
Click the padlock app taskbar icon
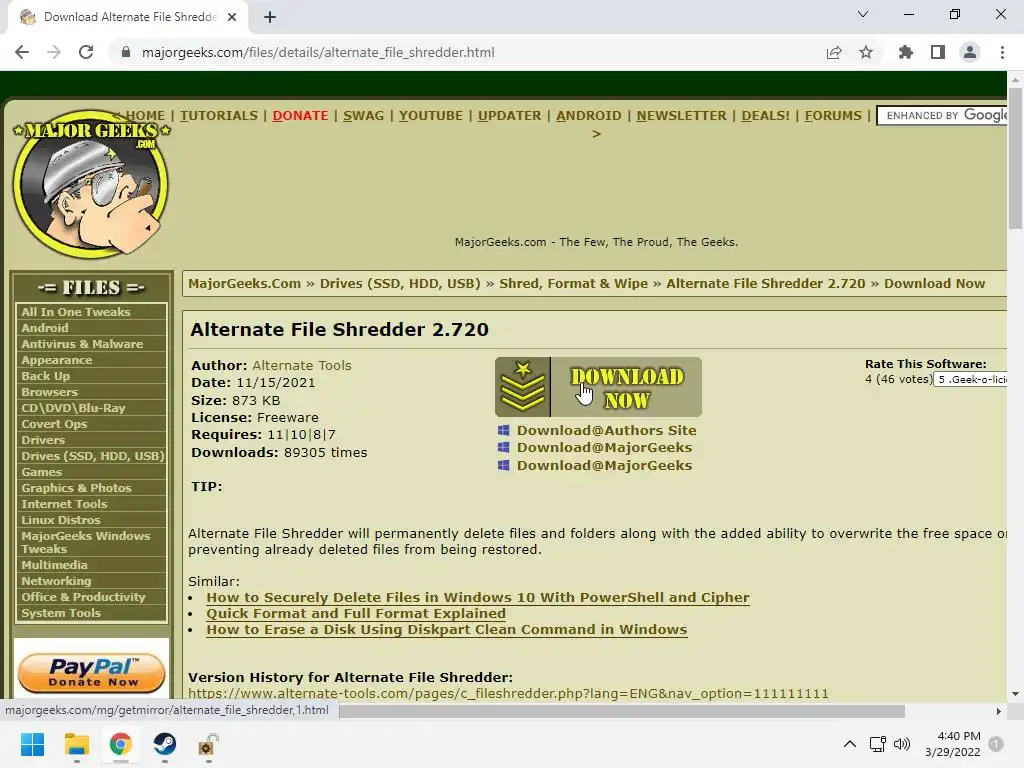click(x=208, y=744)
